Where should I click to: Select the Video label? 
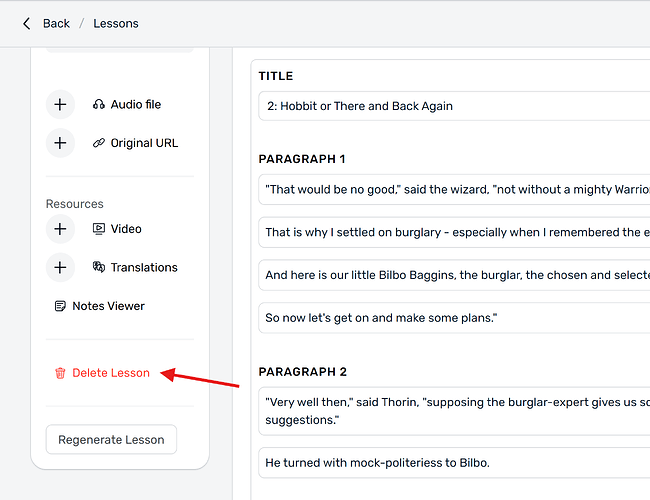126,229
